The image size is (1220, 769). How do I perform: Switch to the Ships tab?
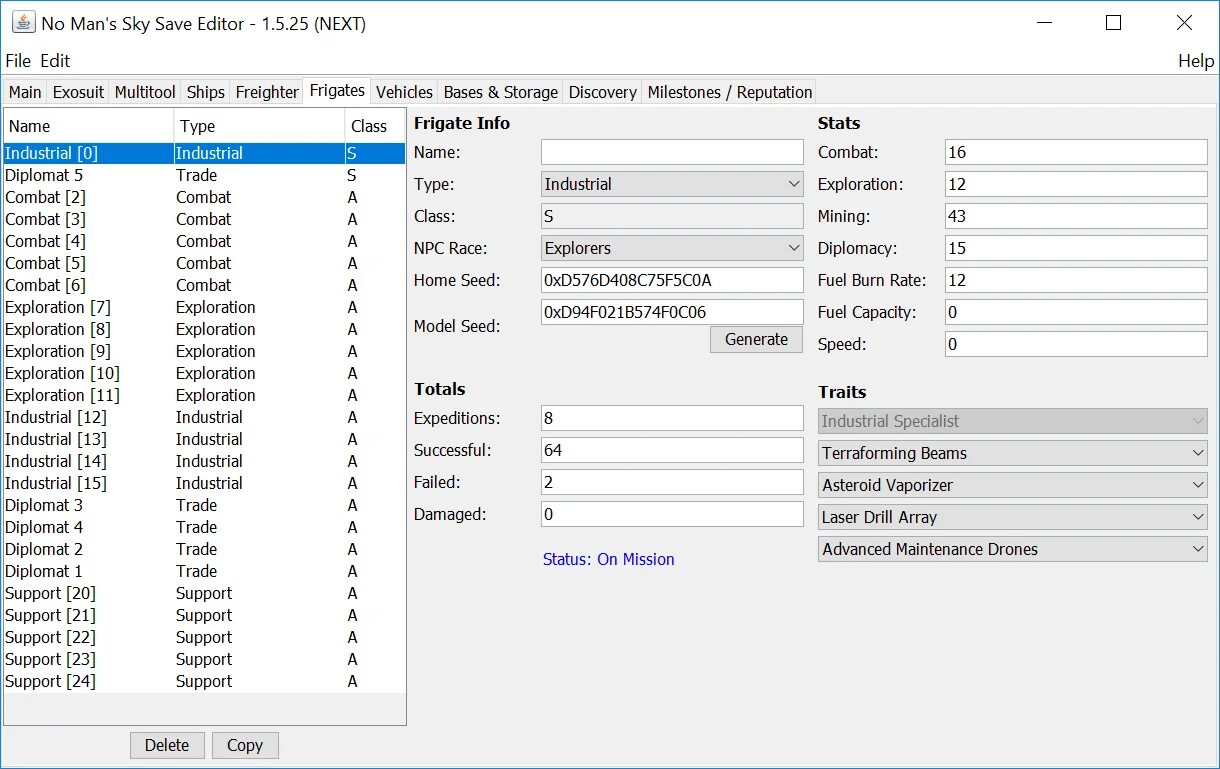coord(205,92)
